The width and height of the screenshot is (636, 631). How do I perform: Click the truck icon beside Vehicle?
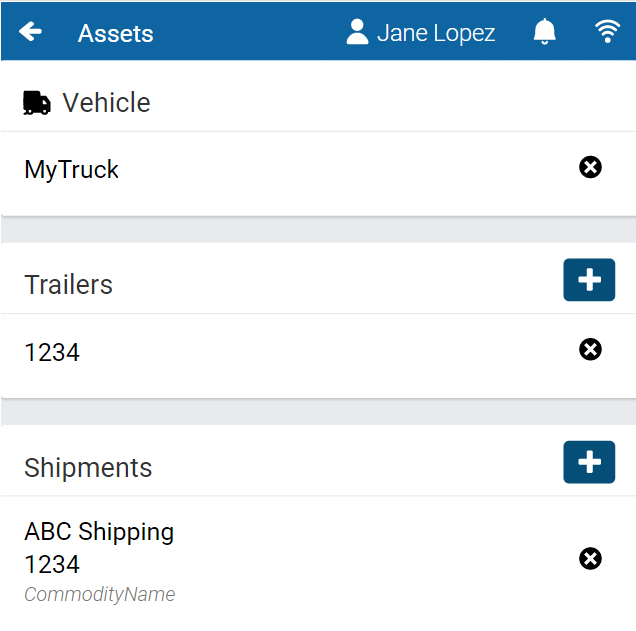[x=37, y=103]
